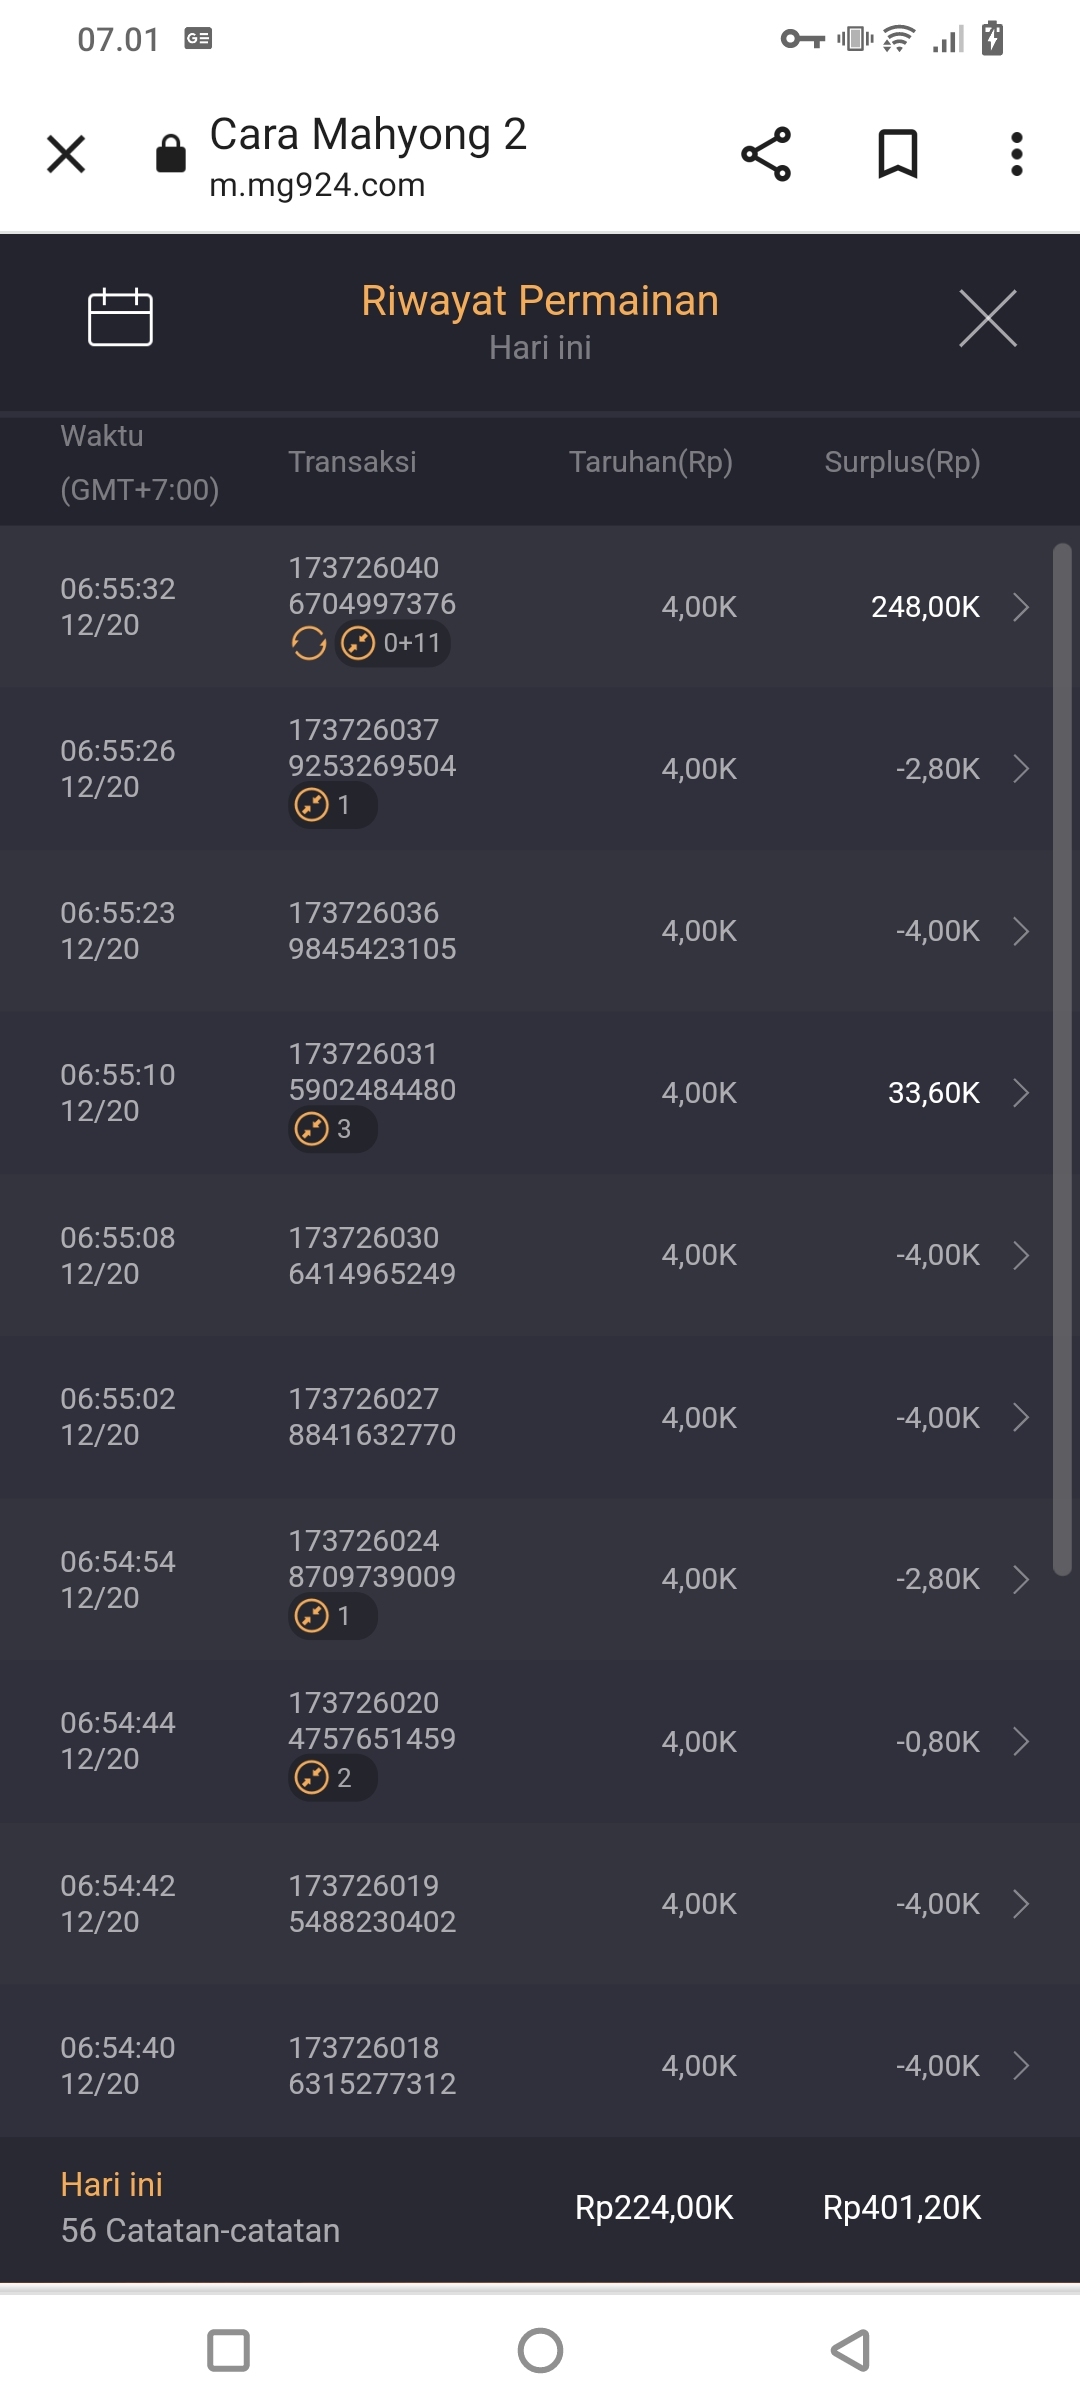Tap the Hari ini summary label
The image size is (1080, 2408).
point(112,2185)
